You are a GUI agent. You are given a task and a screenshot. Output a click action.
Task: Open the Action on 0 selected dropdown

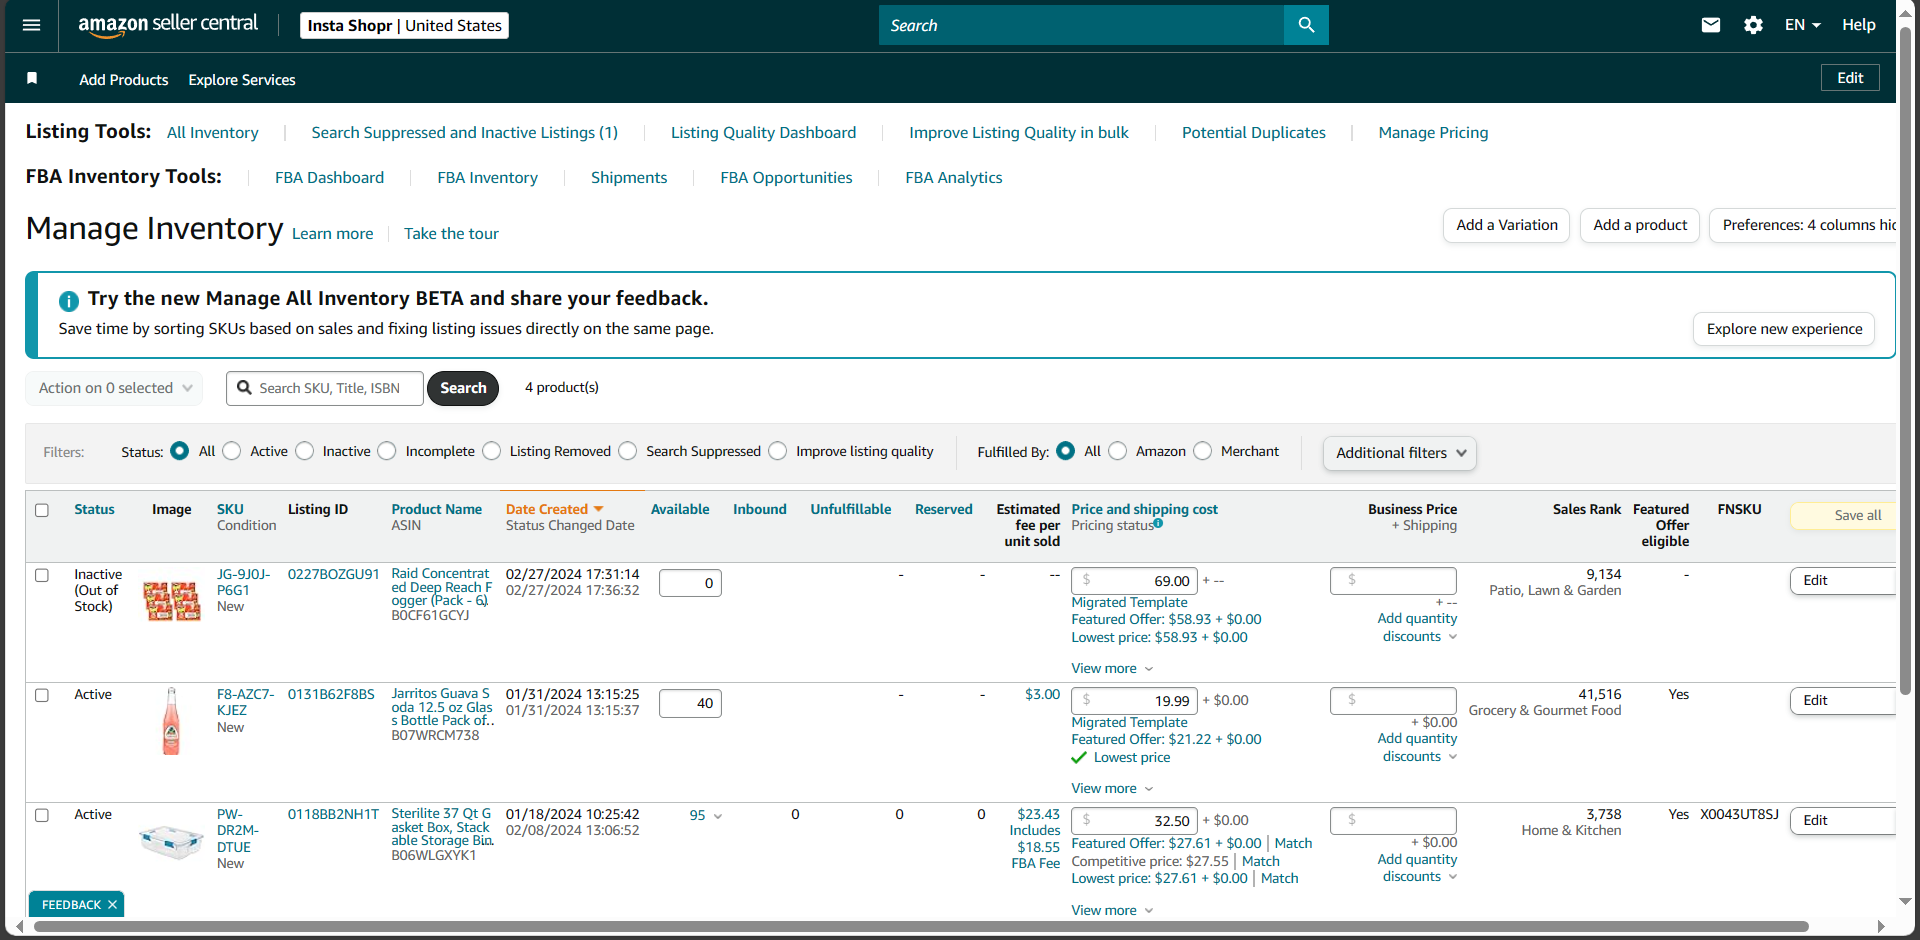point(114,388)
